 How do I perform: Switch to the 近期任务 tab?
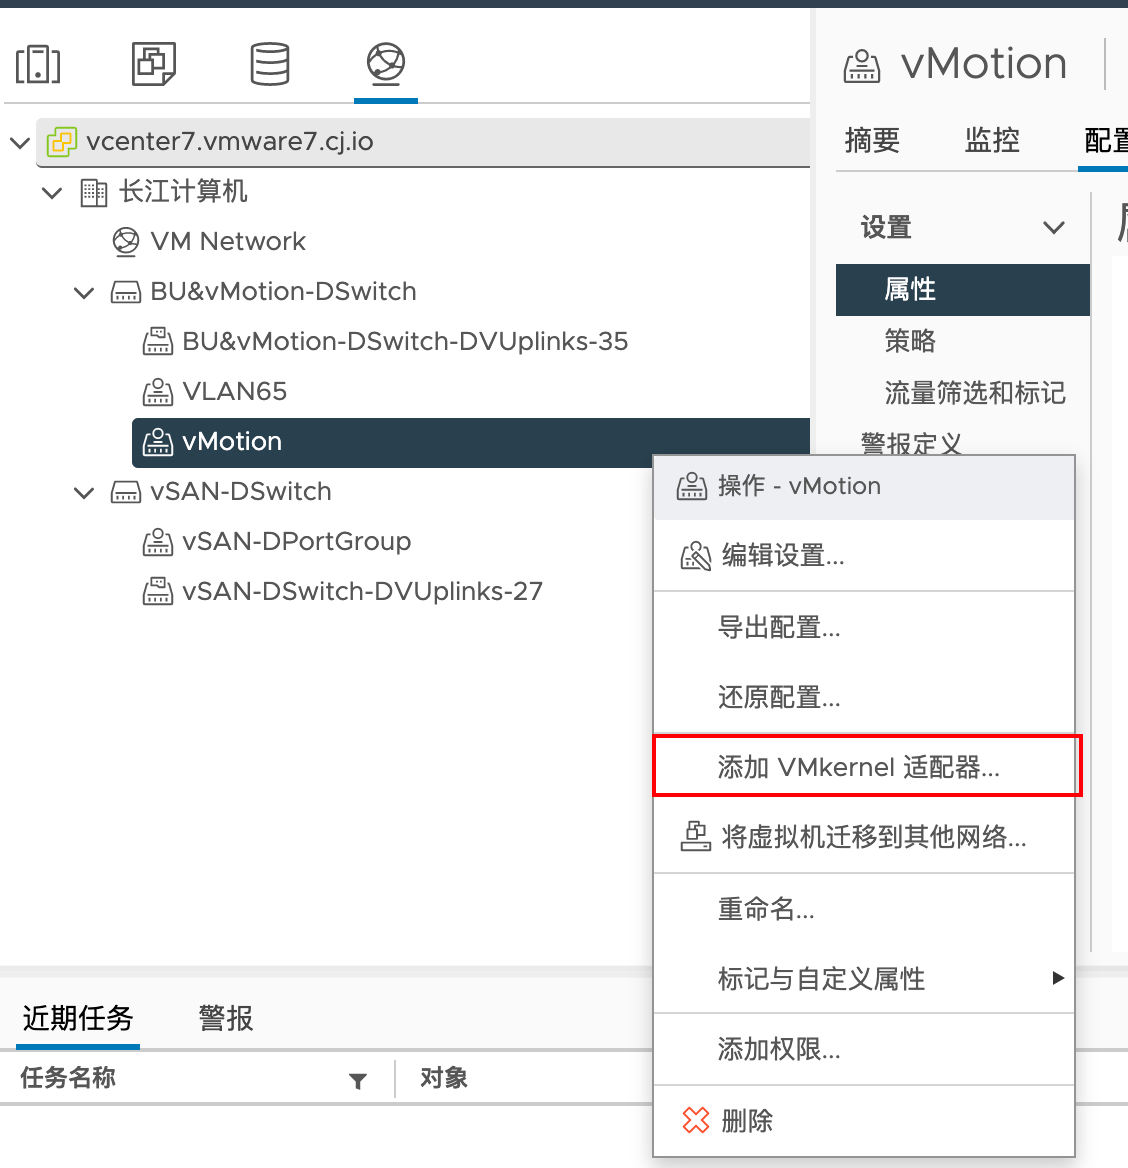coord(77,1018)
